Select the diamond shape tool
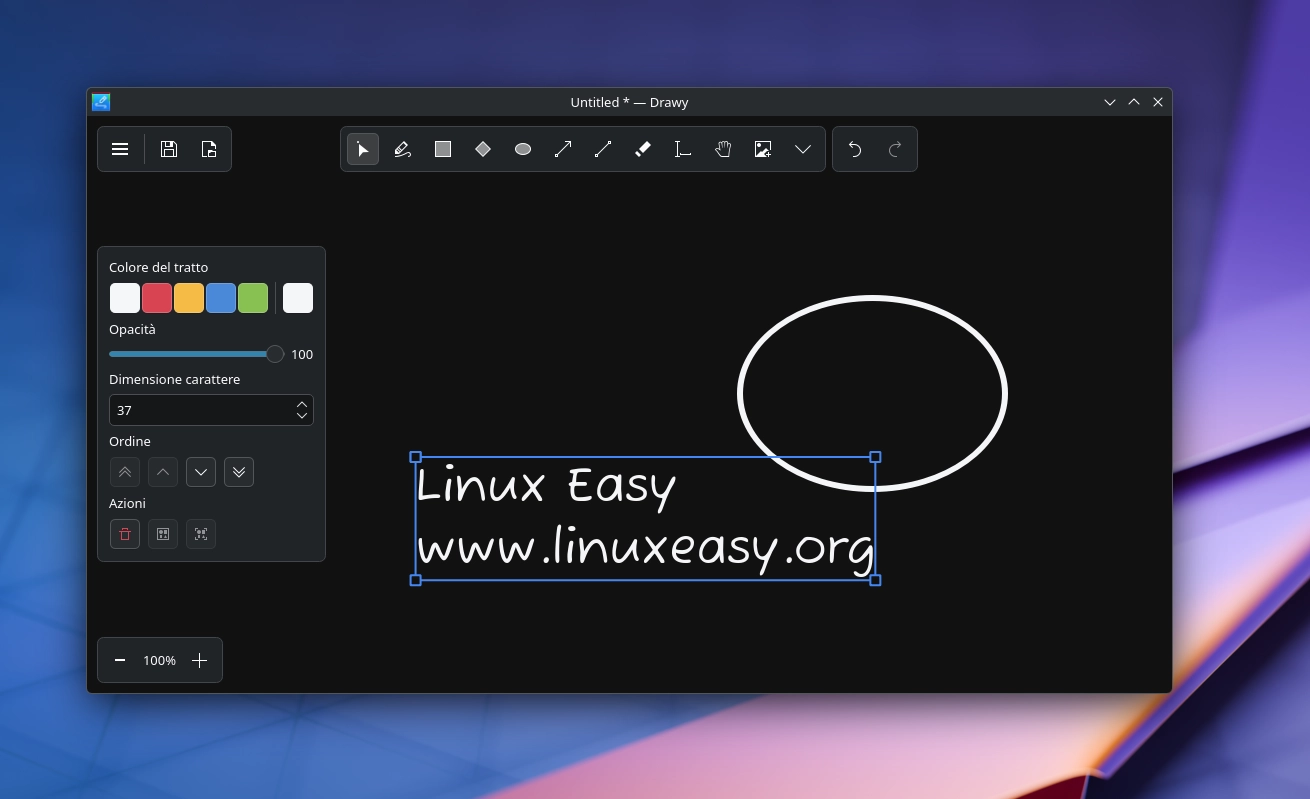Image resolution: width=1310 pixels, height=799 pixels. click(483, 149)
